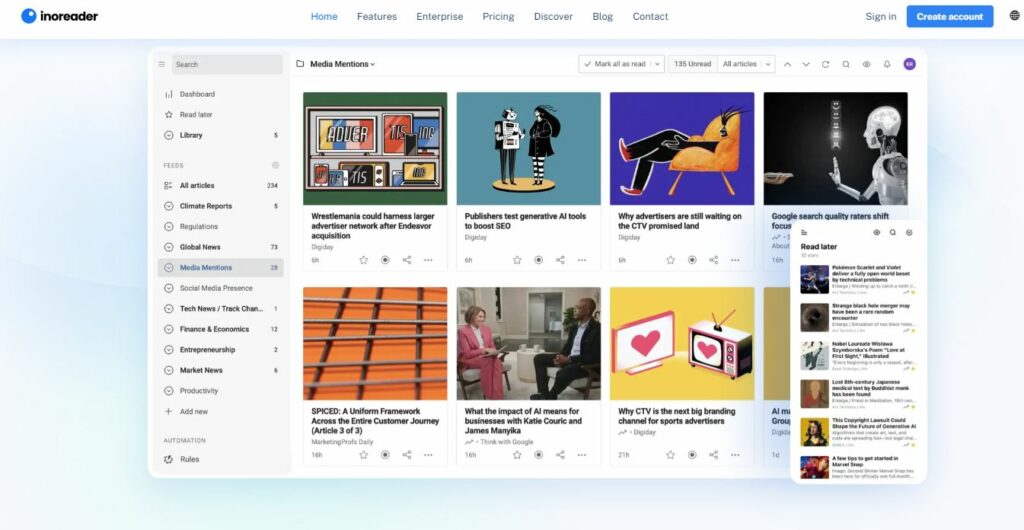1024x530 pixels.
Task: Open the Mark all as read dropdown arrow
Action: click(x=658, y=64)
